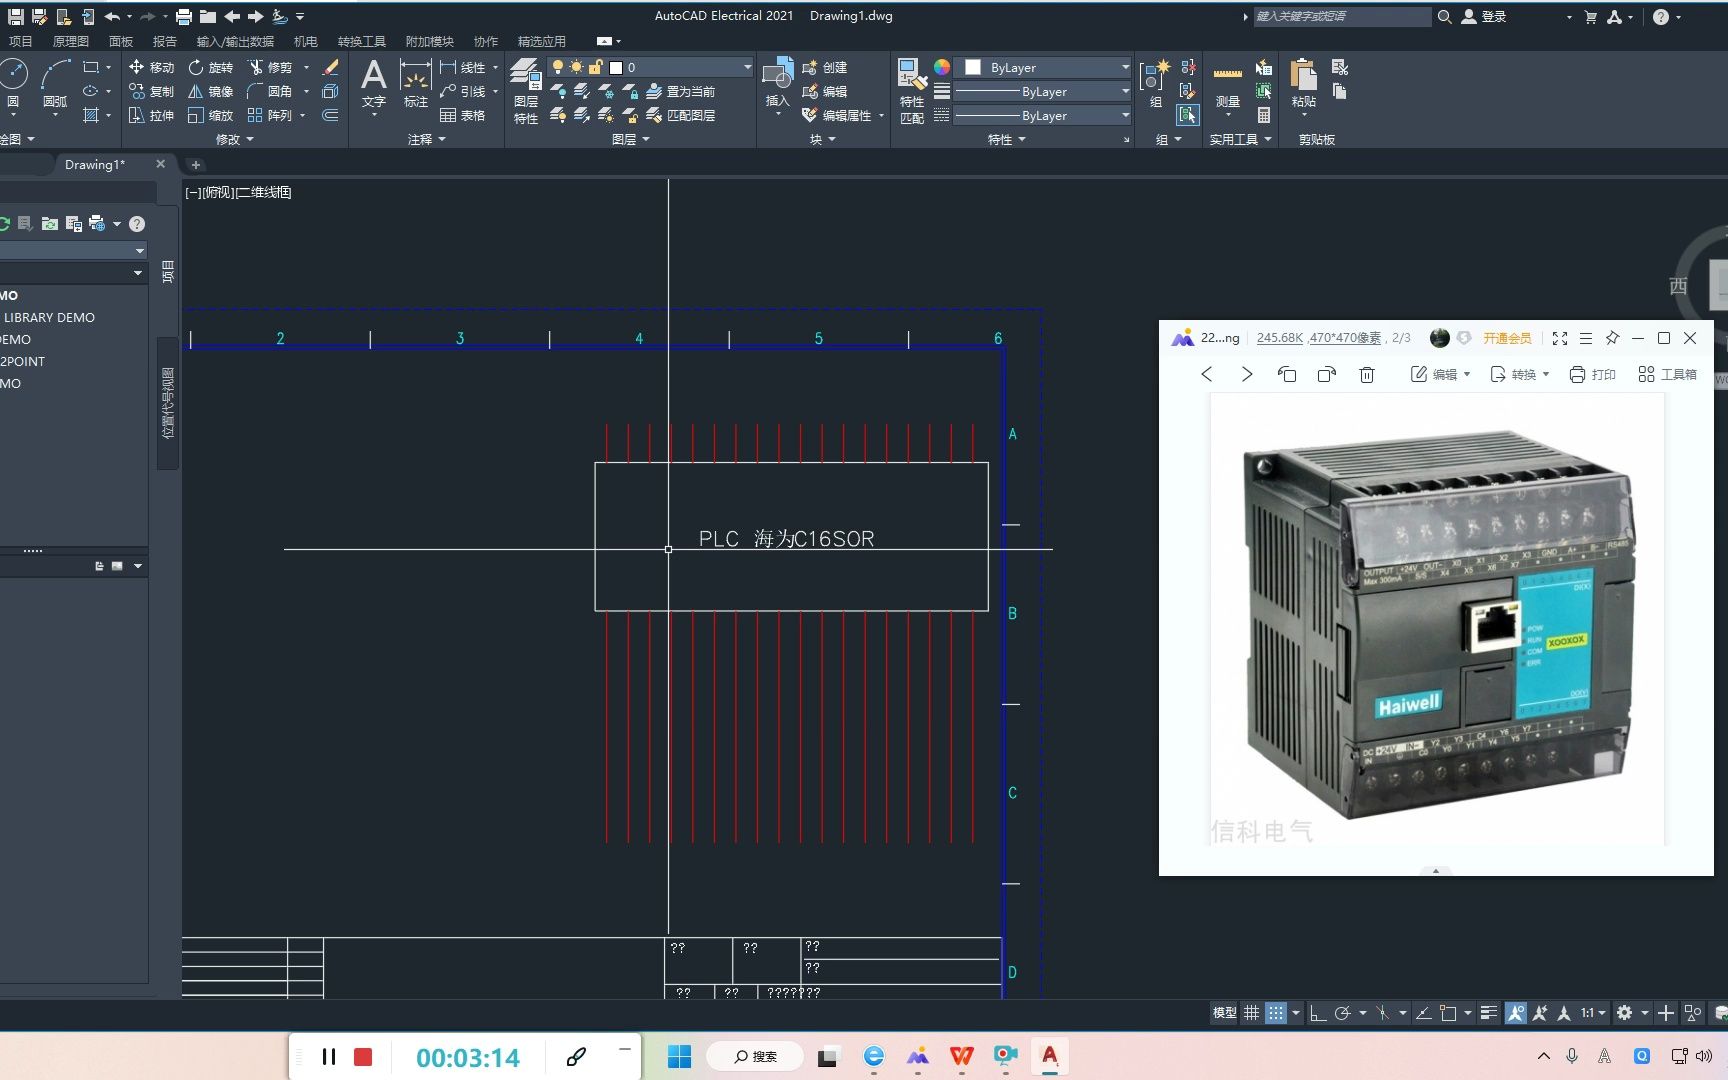Open Layer Properties (图层特性) panel

[x=526, y=91]
